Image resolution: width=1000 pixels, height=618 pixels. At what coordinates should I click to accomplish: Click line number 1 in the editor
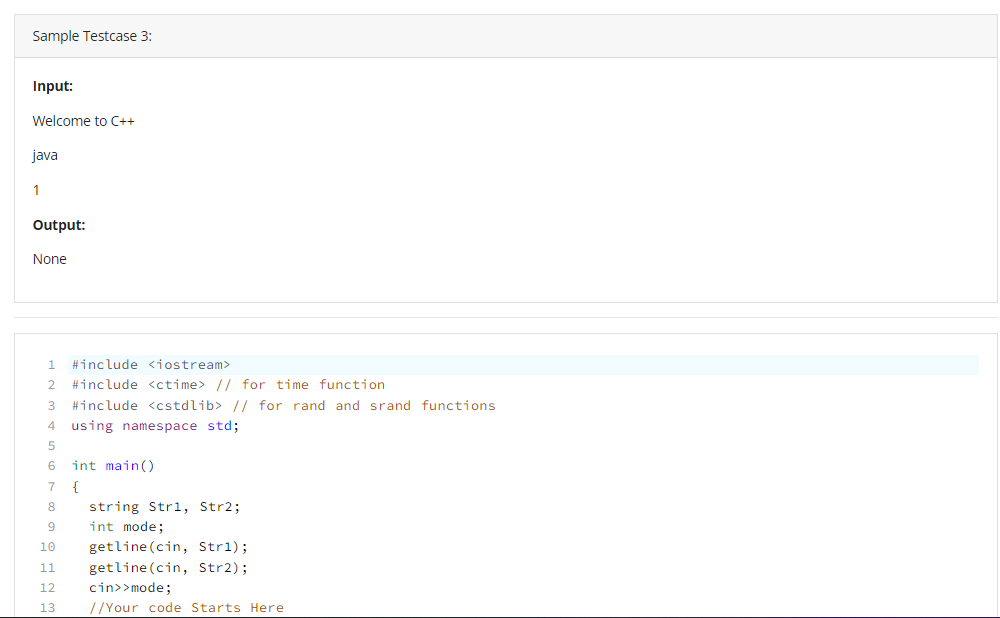click(x=51, y=364)
